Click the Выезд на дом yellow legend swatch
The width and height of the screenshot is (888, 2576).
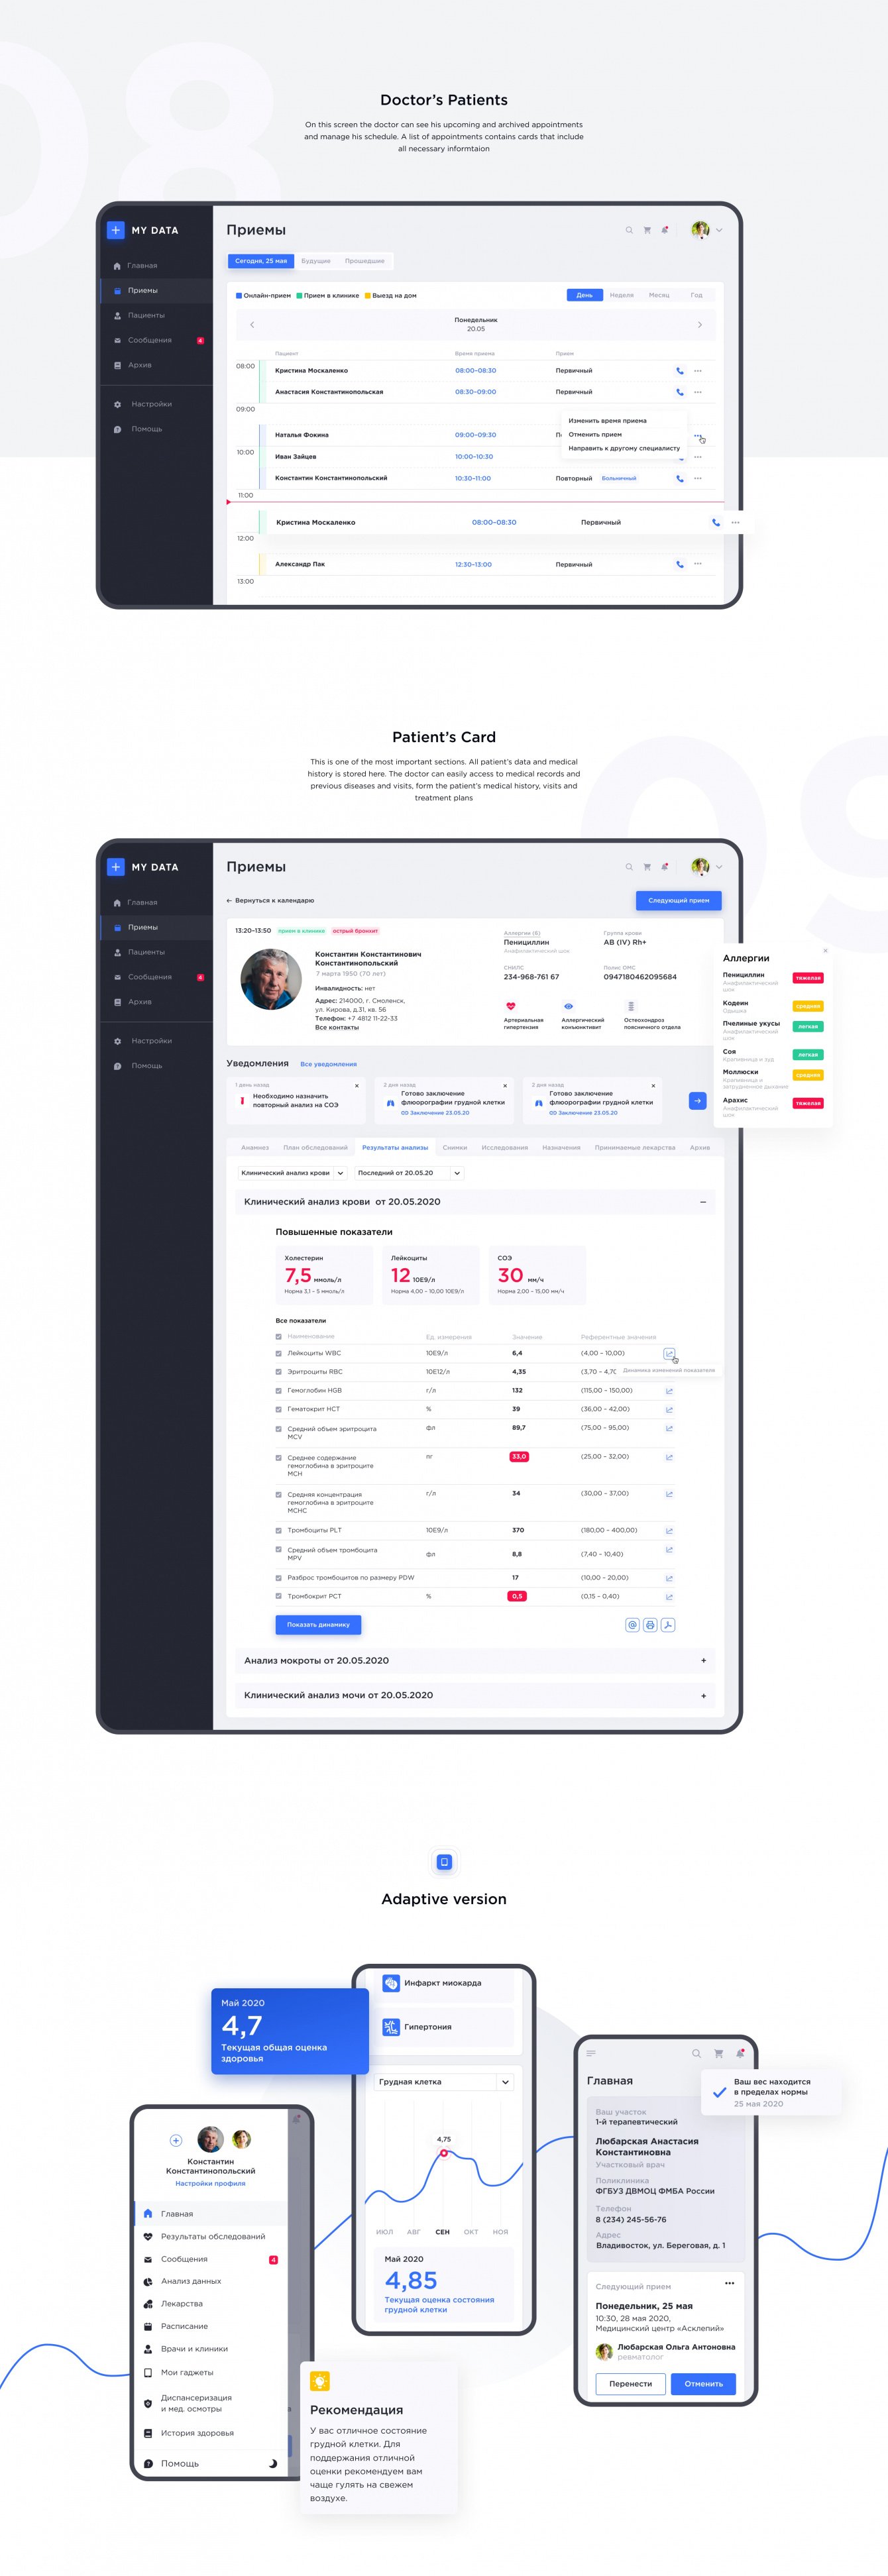(368, 296)
